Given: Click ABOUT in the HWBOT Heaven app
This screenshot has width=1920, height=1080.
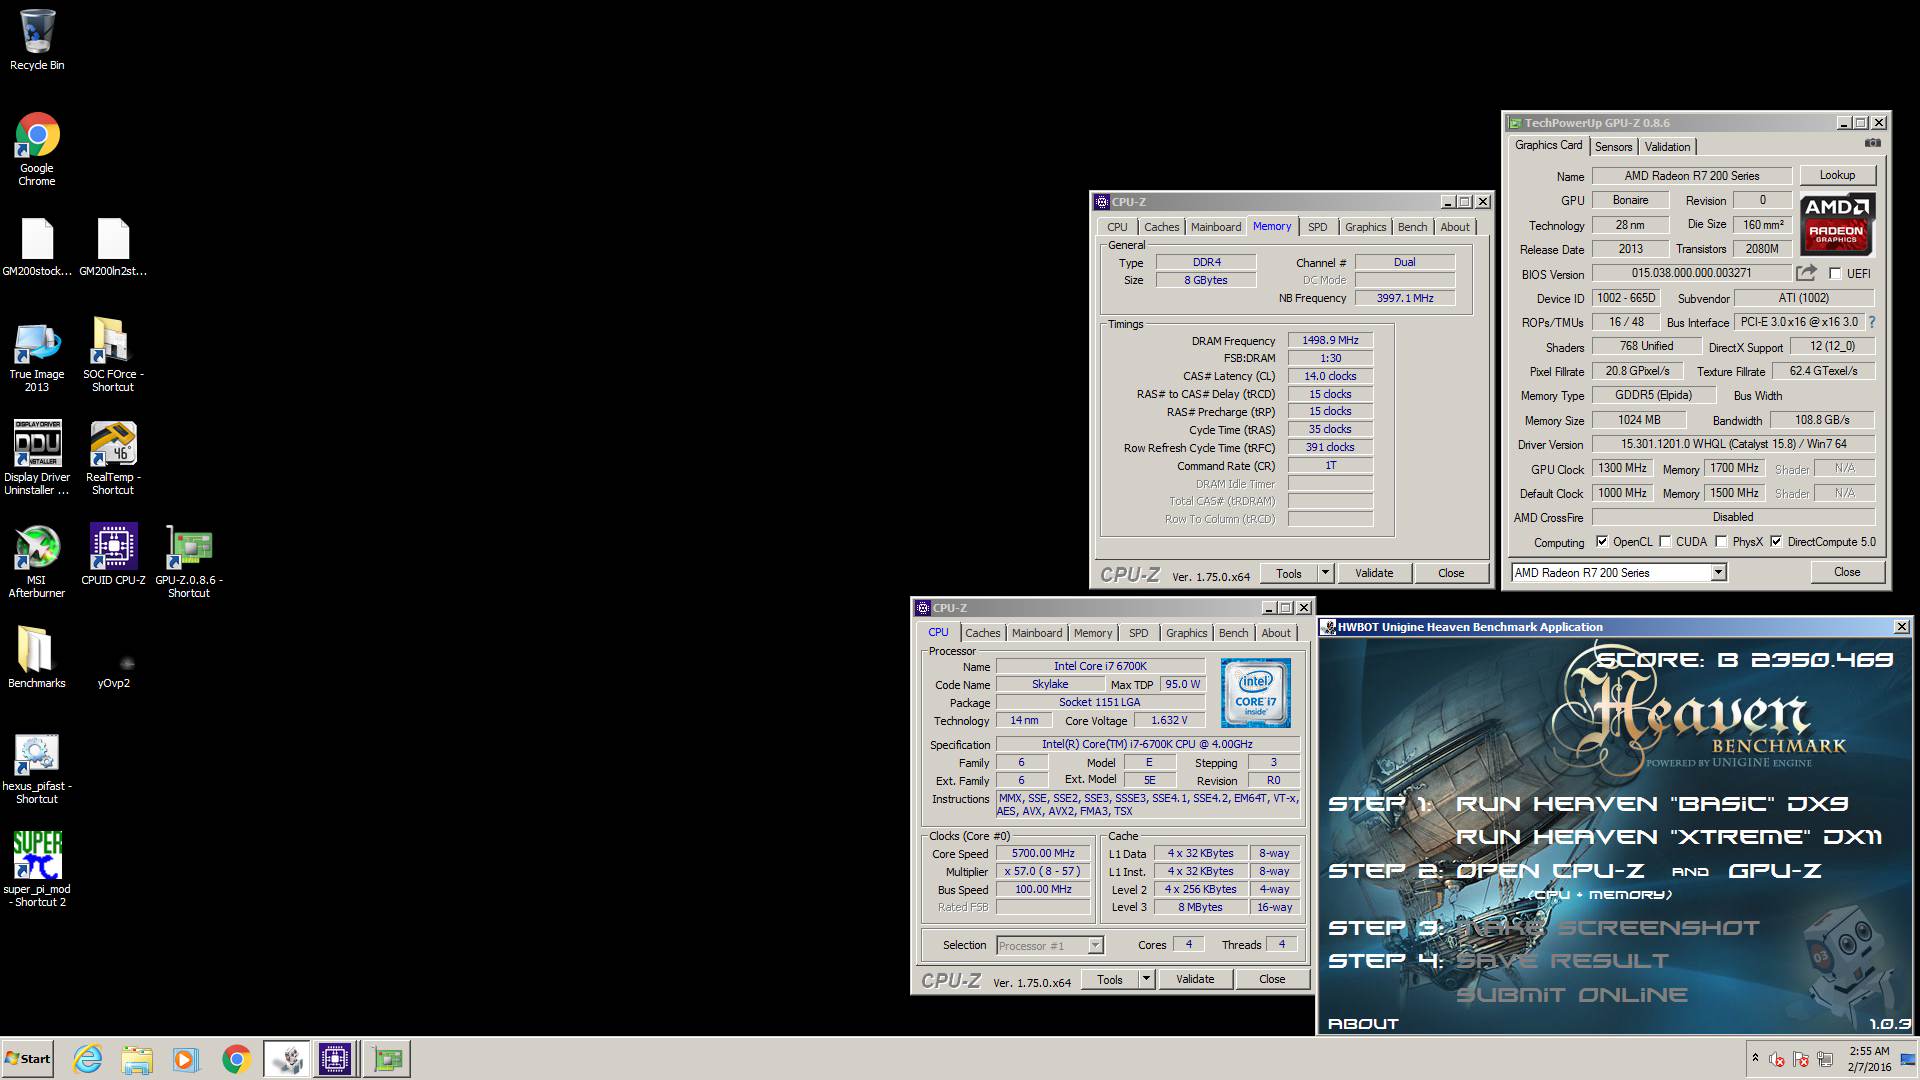Looking at the screenshot, I should pos(1363,1023).
